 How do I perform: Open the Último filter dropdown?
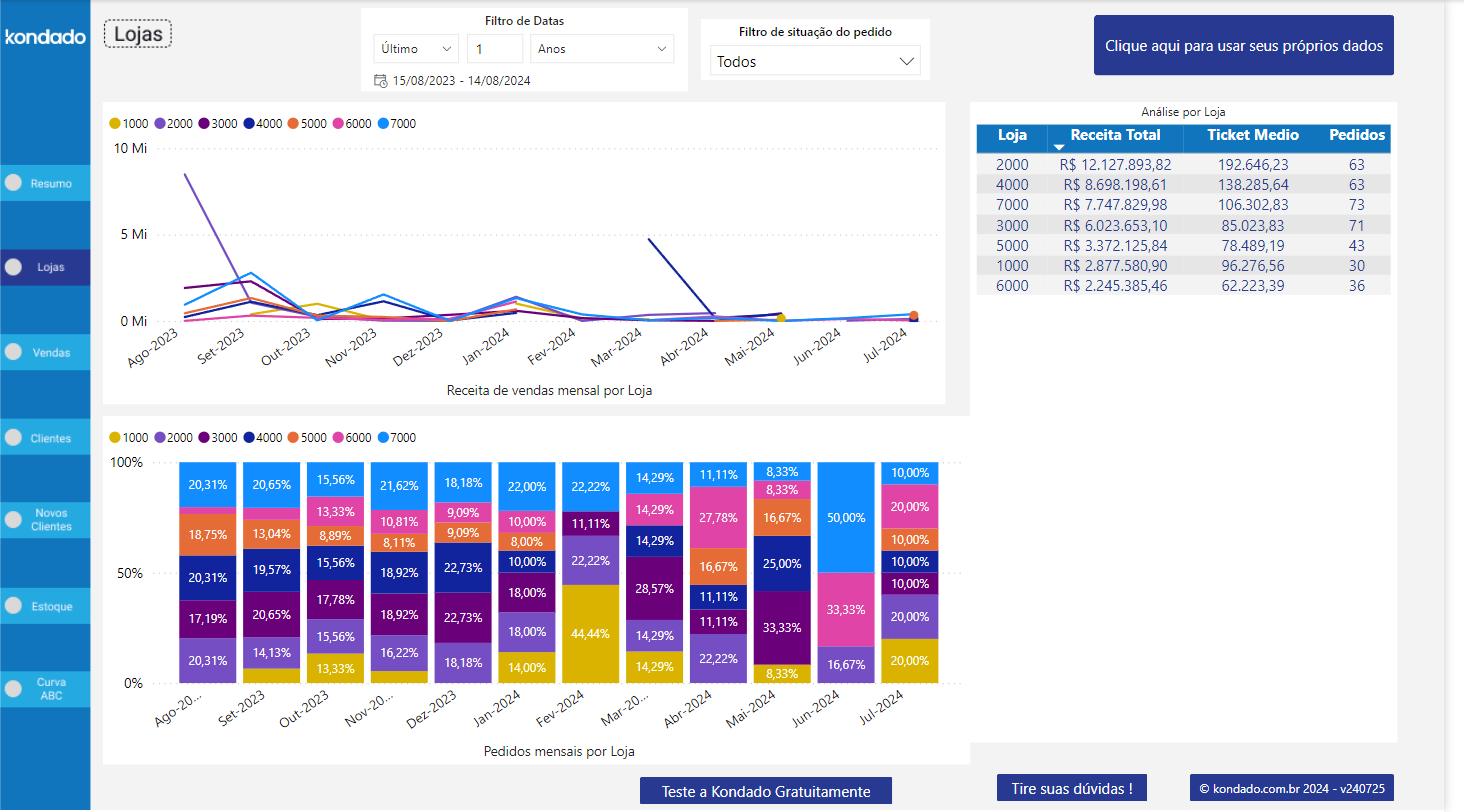[416, 48]
